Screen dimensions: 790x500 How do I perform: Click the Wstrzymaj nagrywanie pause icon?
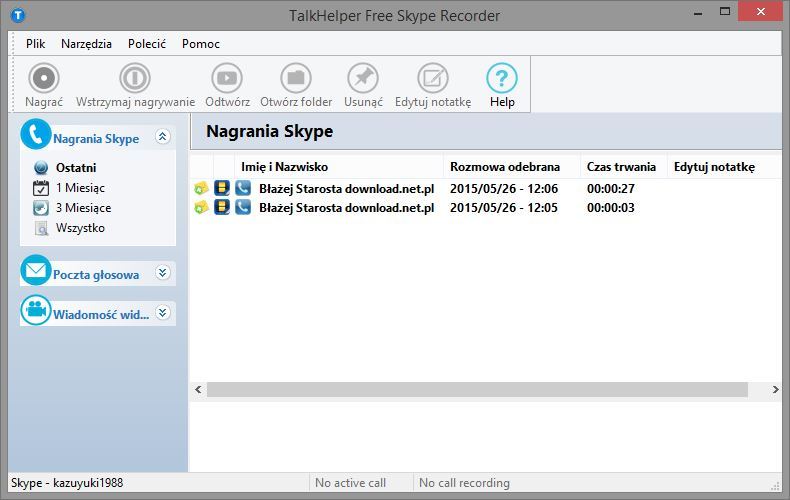(135, 78)
